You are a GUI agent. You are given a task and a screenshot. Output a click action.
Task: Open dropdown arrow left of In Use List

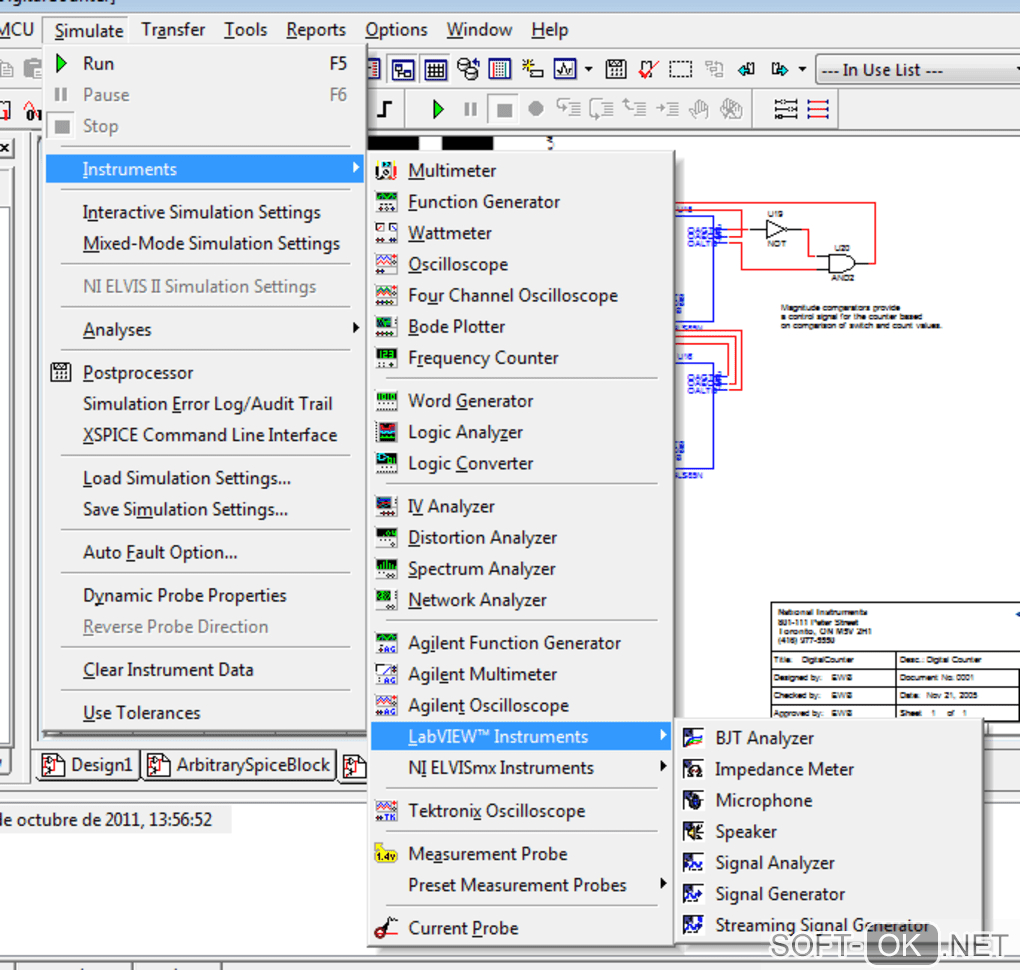tap(802, 69)
